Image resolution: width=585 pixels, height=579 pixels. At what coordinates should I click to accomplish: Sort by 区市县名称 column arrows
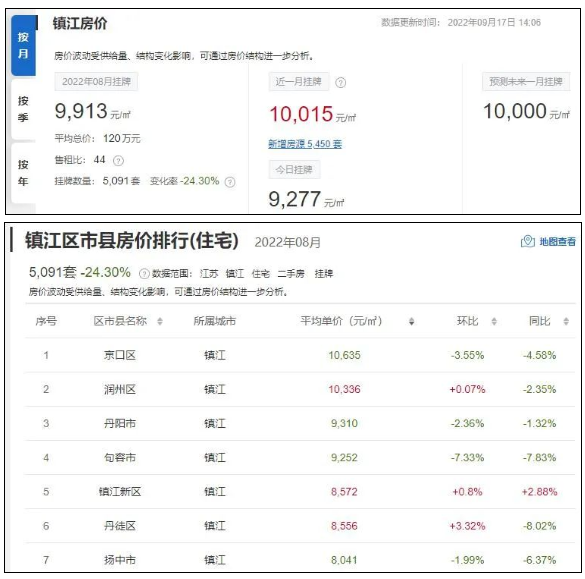click(x=160, y=321)
